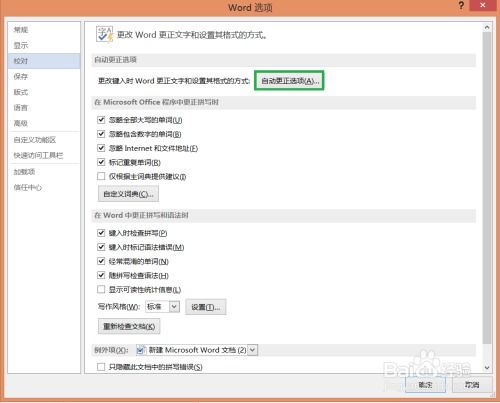Viewport: 500px width, 403px height.
Task: Enable 仅根据主词典提供建议 checkbox
Action: 101,176
